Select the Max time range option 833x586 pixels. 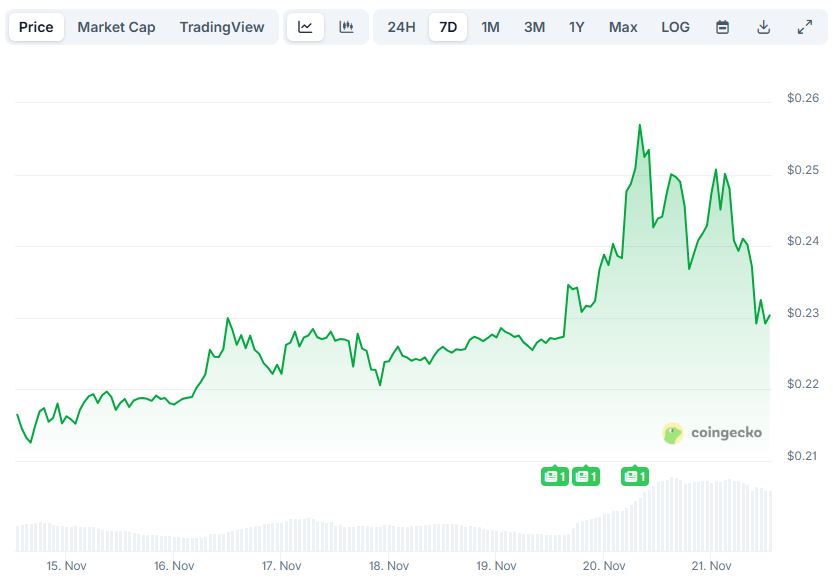pos(623,27)
